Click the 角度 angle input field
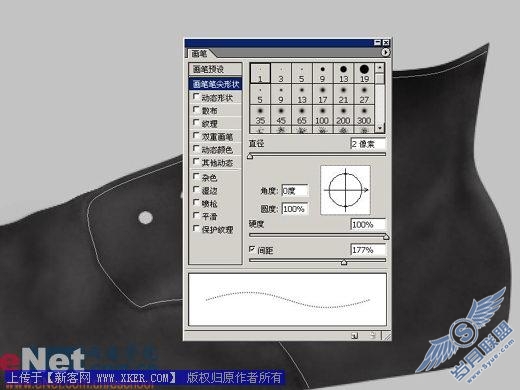520x390 pixels. tap(295, 191)
